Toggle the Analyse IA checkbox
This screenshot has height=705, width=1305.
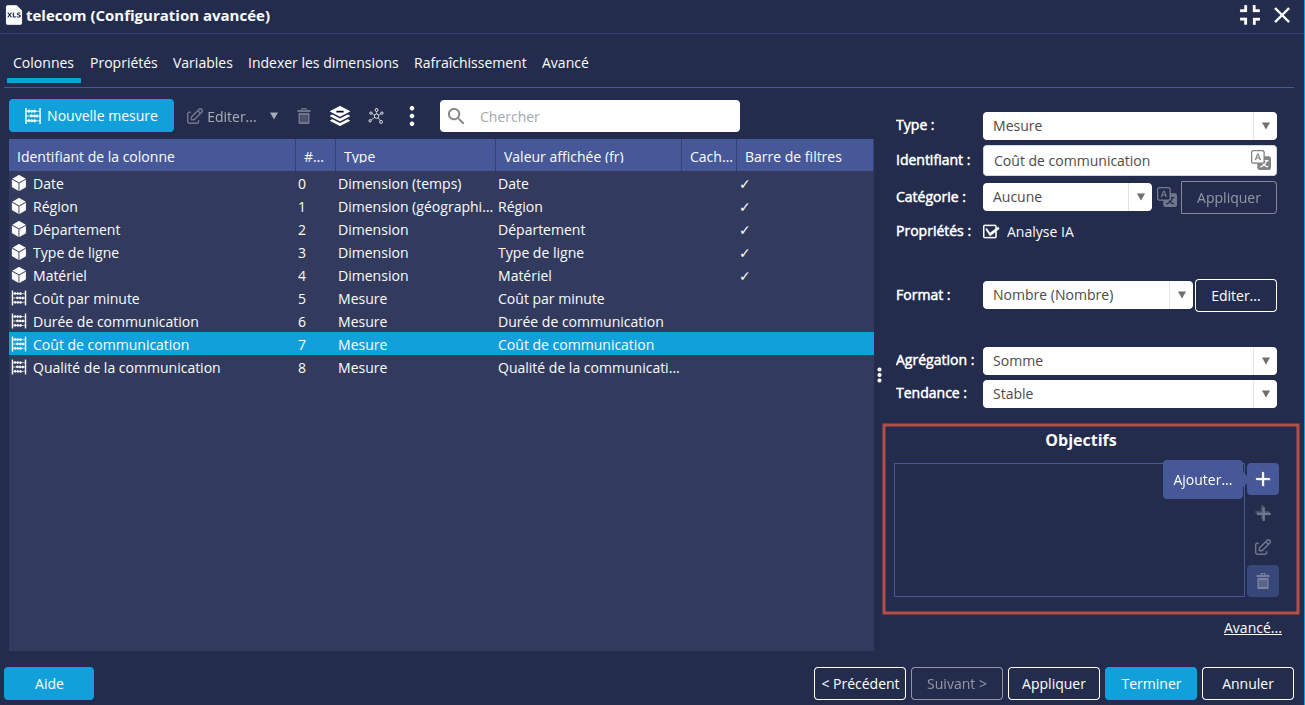991,232
